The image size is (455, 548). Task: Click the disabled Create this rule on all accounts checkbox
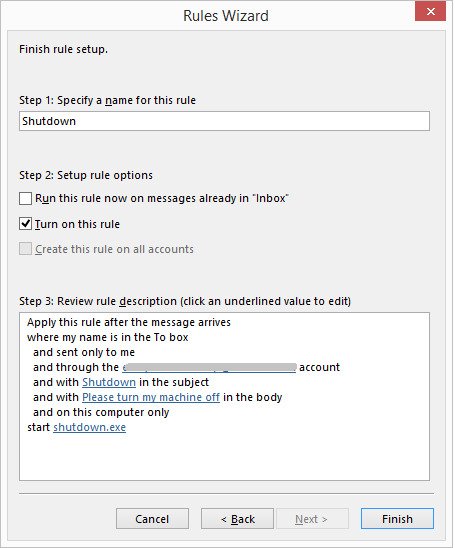click(x=26, y=249)
